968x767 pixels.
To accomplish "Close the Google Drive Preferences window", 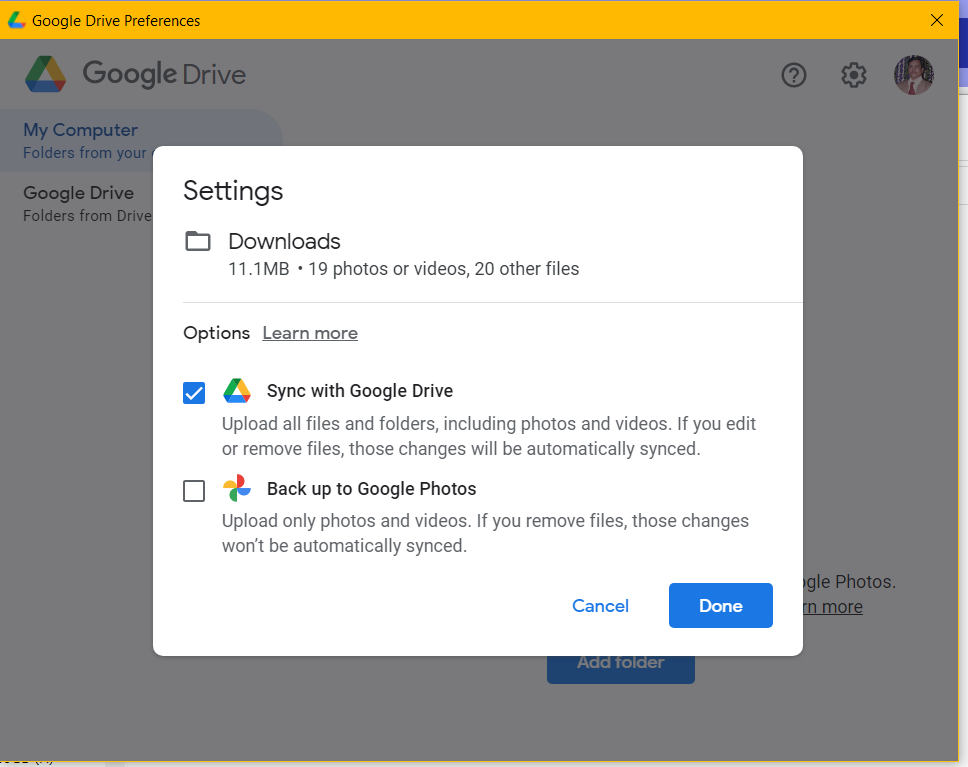I will coord(937,20).
